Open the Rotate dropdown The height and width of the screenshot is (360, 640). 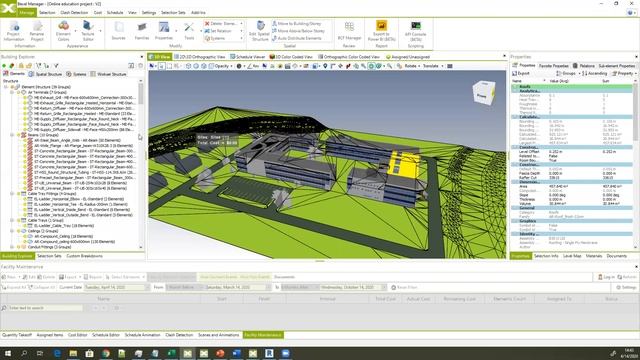pos(412,66)
